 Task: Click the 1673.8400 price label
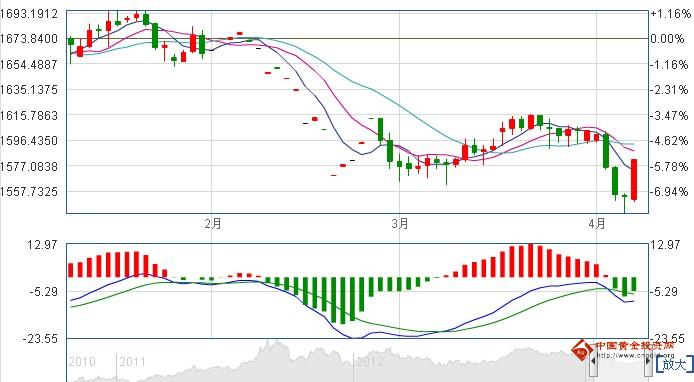(x=29, y=39)
